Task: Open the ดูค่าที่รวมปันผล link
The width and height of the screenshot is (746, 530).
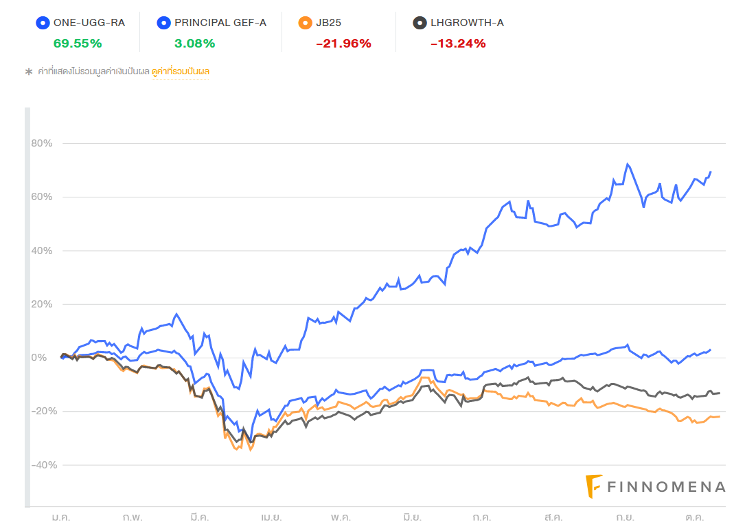Action: click(181, 72)
